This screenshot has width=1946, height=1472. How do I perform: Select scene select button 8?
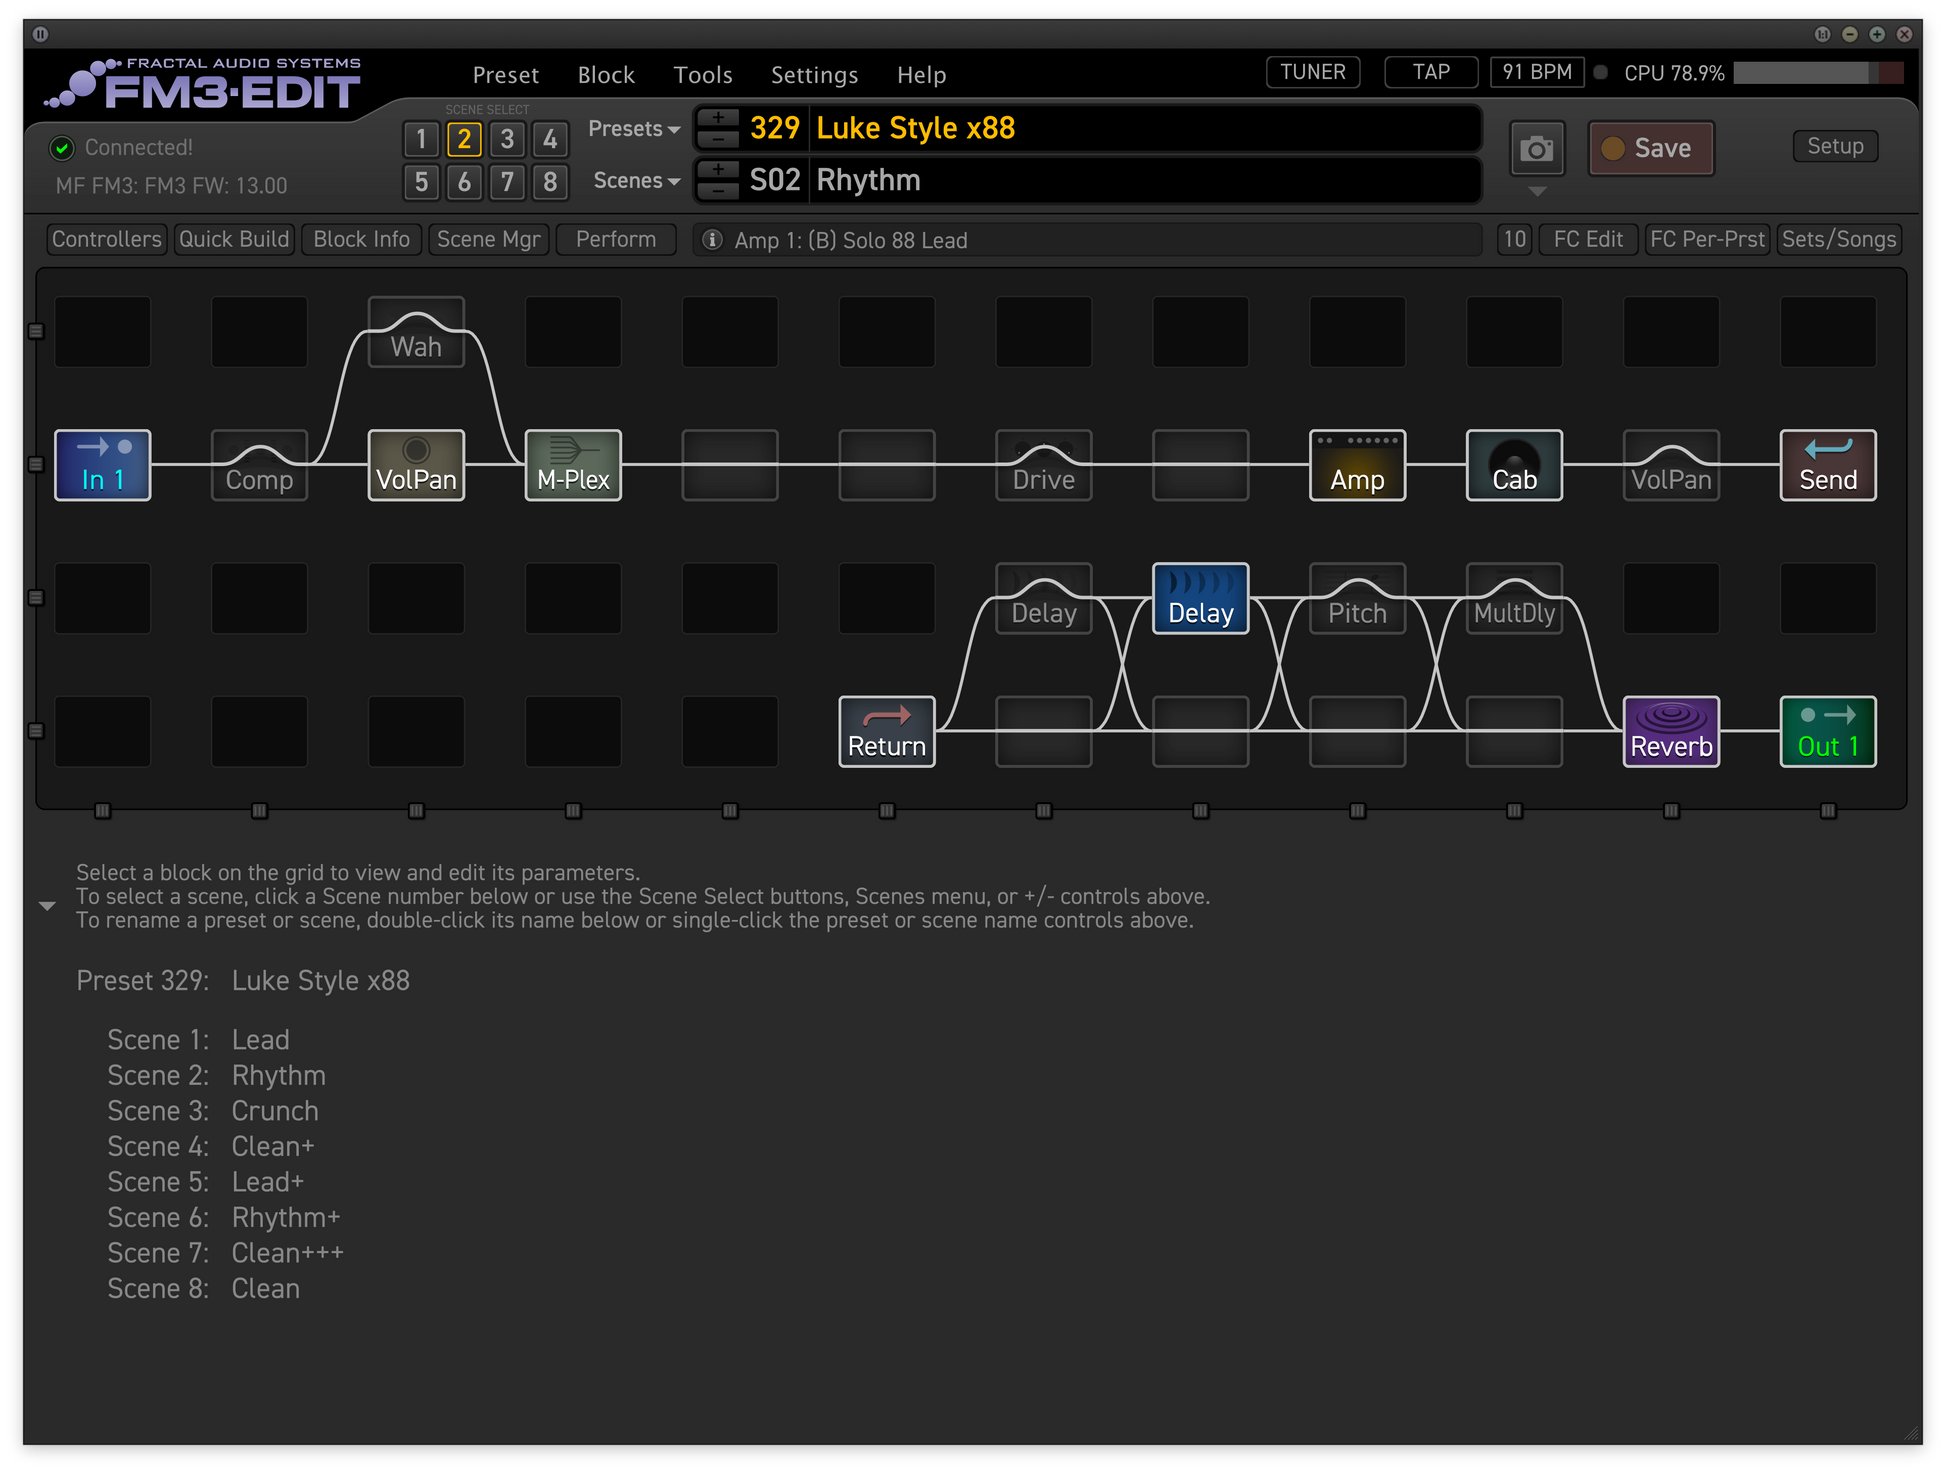tap(550, 182)
